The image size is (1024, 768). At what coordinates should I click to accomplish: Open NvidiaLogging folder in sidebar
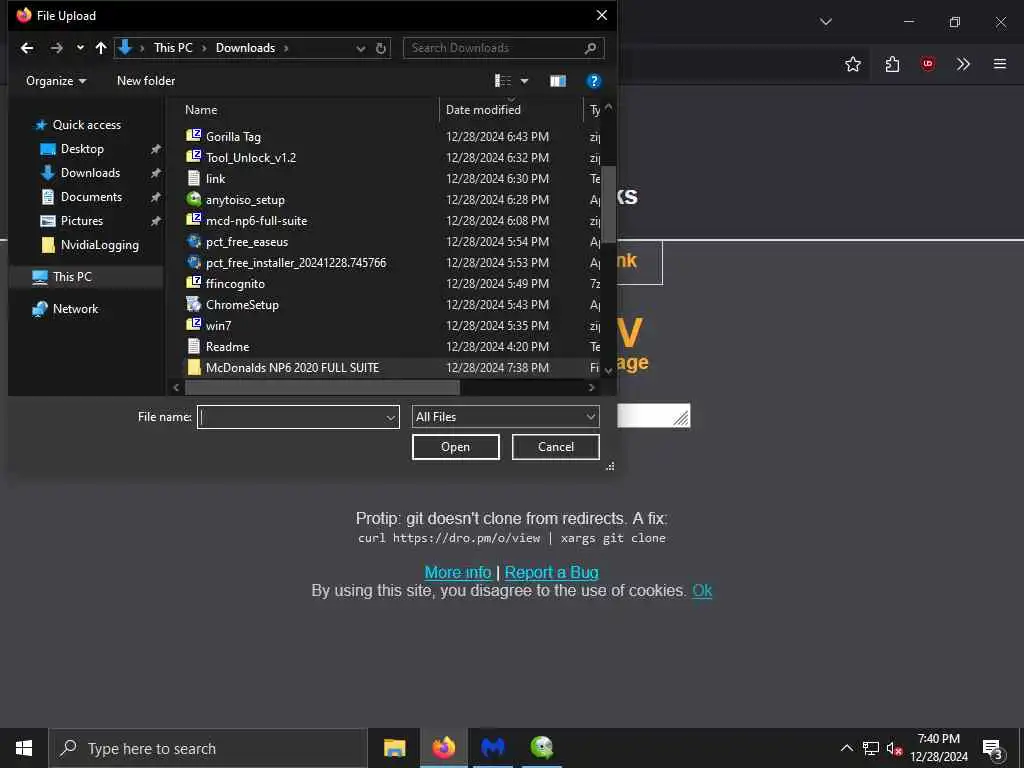tap(99, 245)
